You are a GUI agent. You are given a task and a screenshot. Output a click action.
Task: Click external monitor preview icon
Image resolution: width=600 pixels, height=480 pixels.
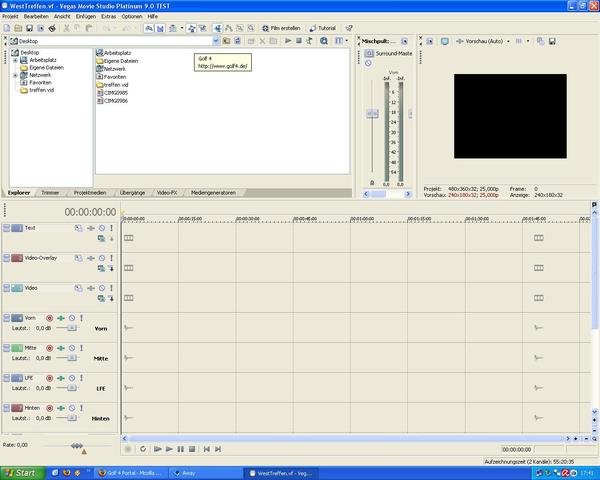(x=444, y=41)
